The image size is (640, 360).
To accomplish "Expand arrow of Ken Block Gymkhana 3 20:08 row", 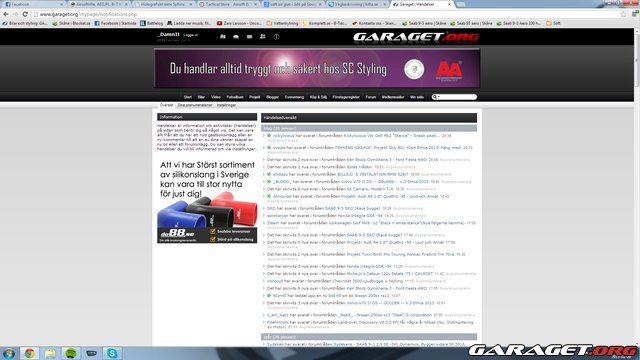I will tap(264, 160).
